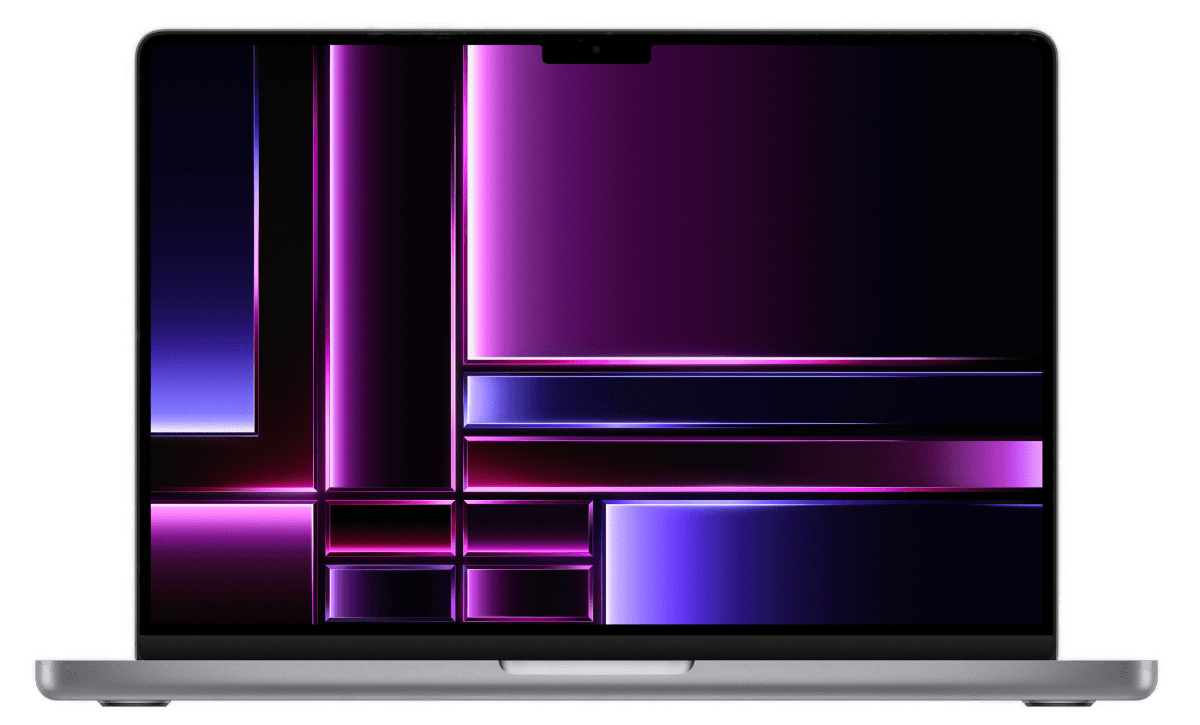The height and width of the screenshot is (725, 1200).
Task: Click the silver lid-opening indent on the laptop base
Action: [x=598, y=666]
